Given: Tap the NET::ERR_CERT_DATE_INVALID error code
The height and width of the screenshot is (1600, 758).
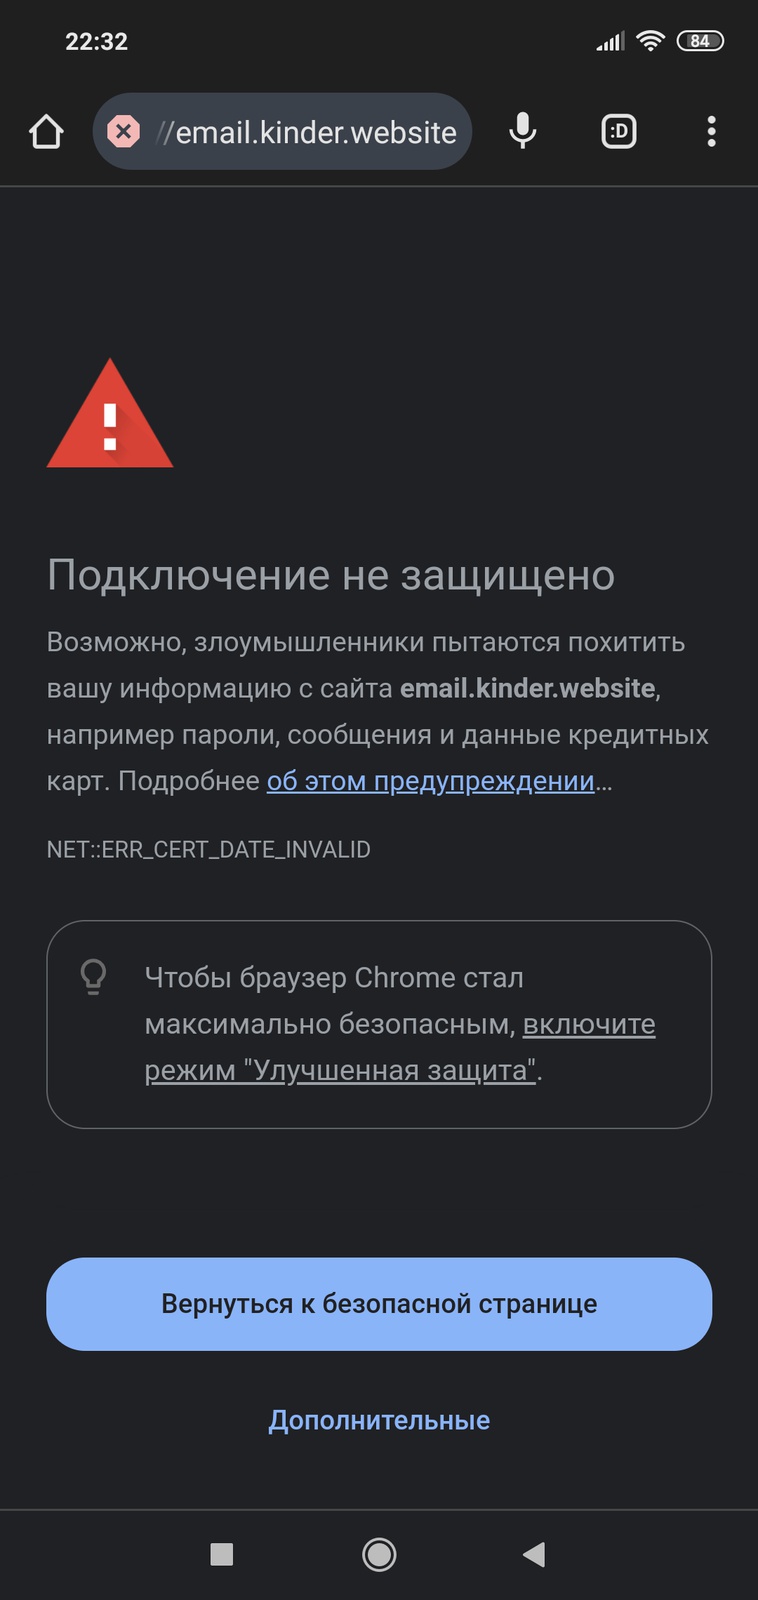Looking at the screenshot, I should [x=208, y=850].
